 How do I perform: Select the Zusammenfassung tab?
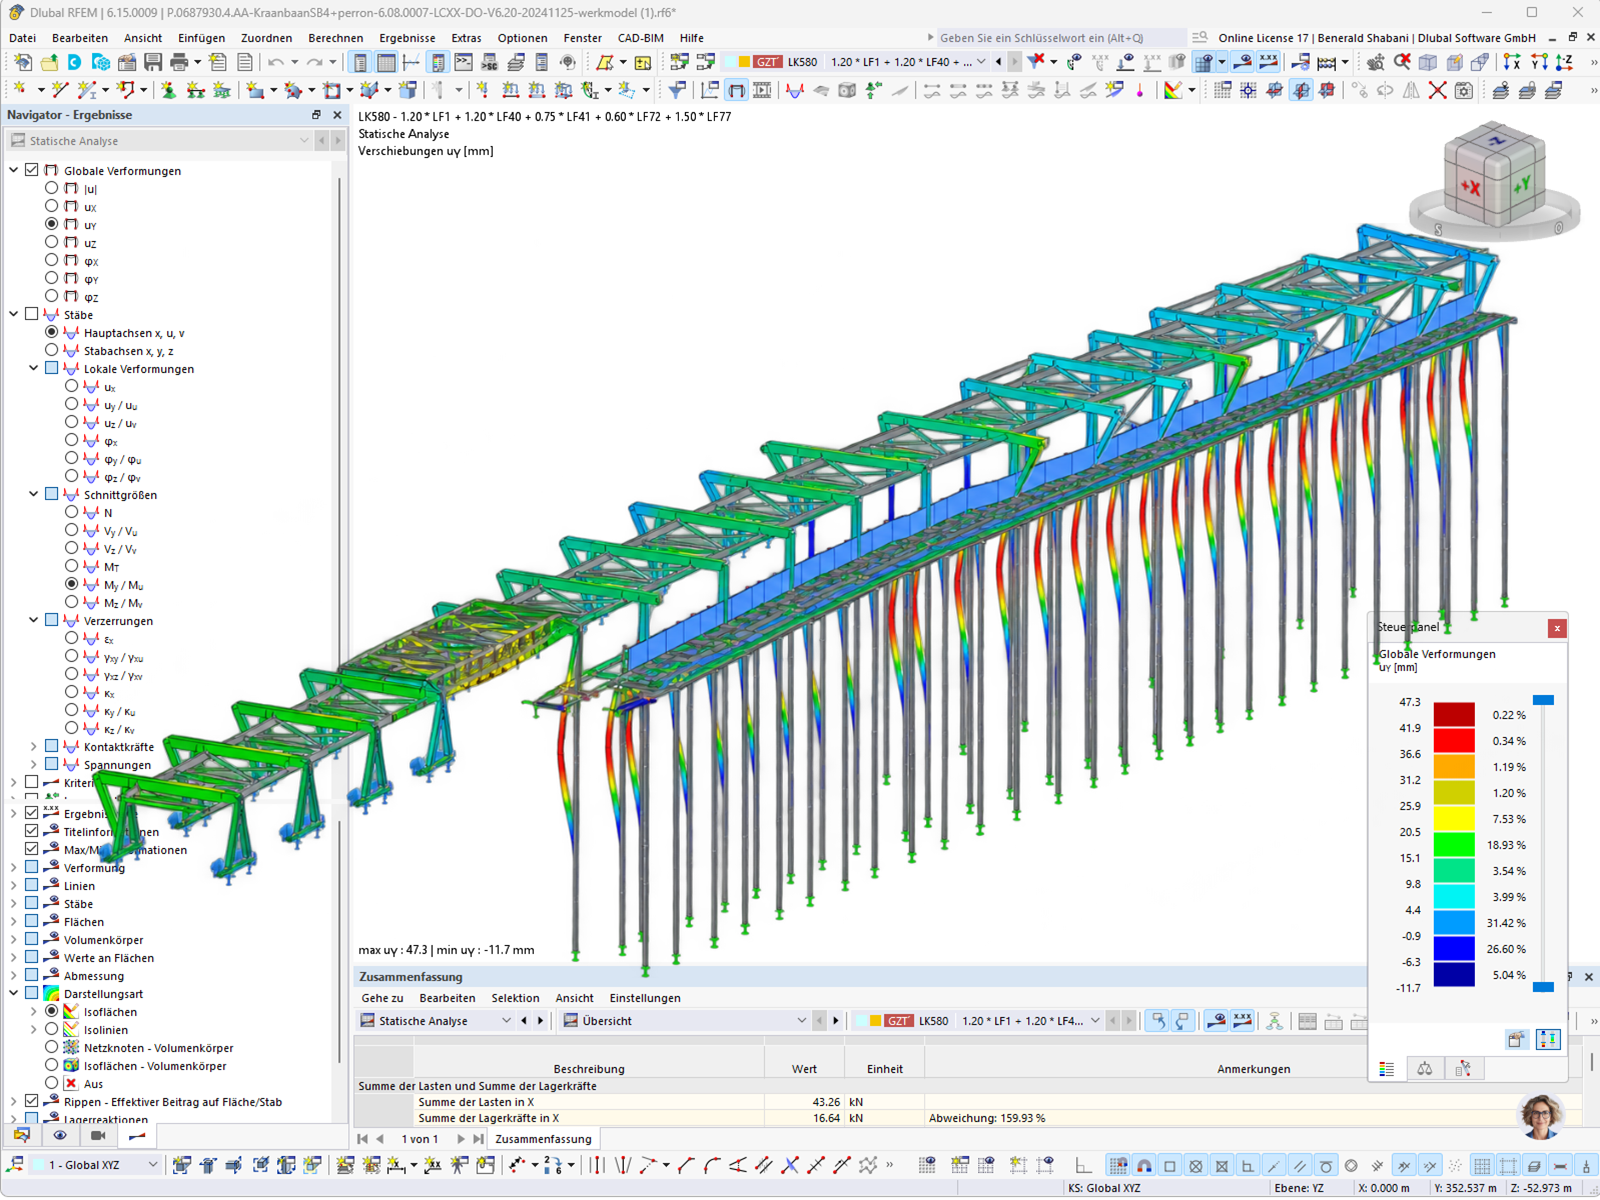(543, 1139)
